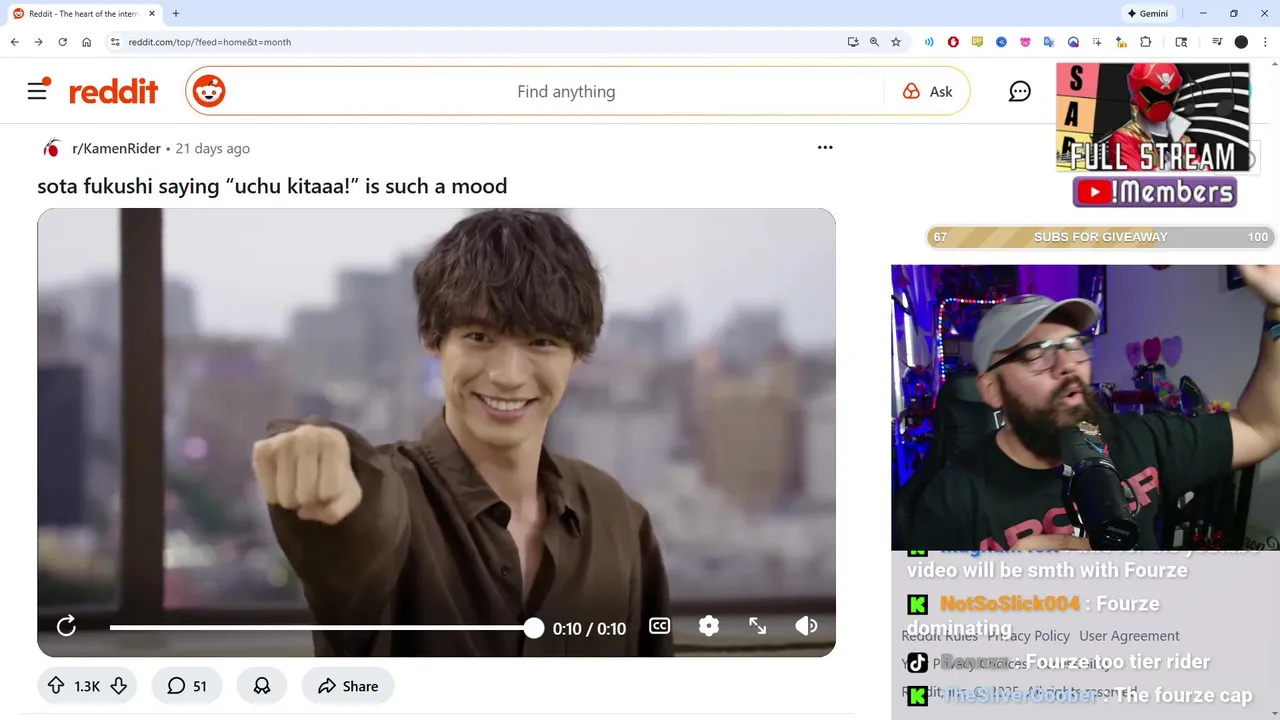Open the Chrome profile avatar
Screen dimensions: 1280x720
pyautogui.click(x=1241, y=42)
